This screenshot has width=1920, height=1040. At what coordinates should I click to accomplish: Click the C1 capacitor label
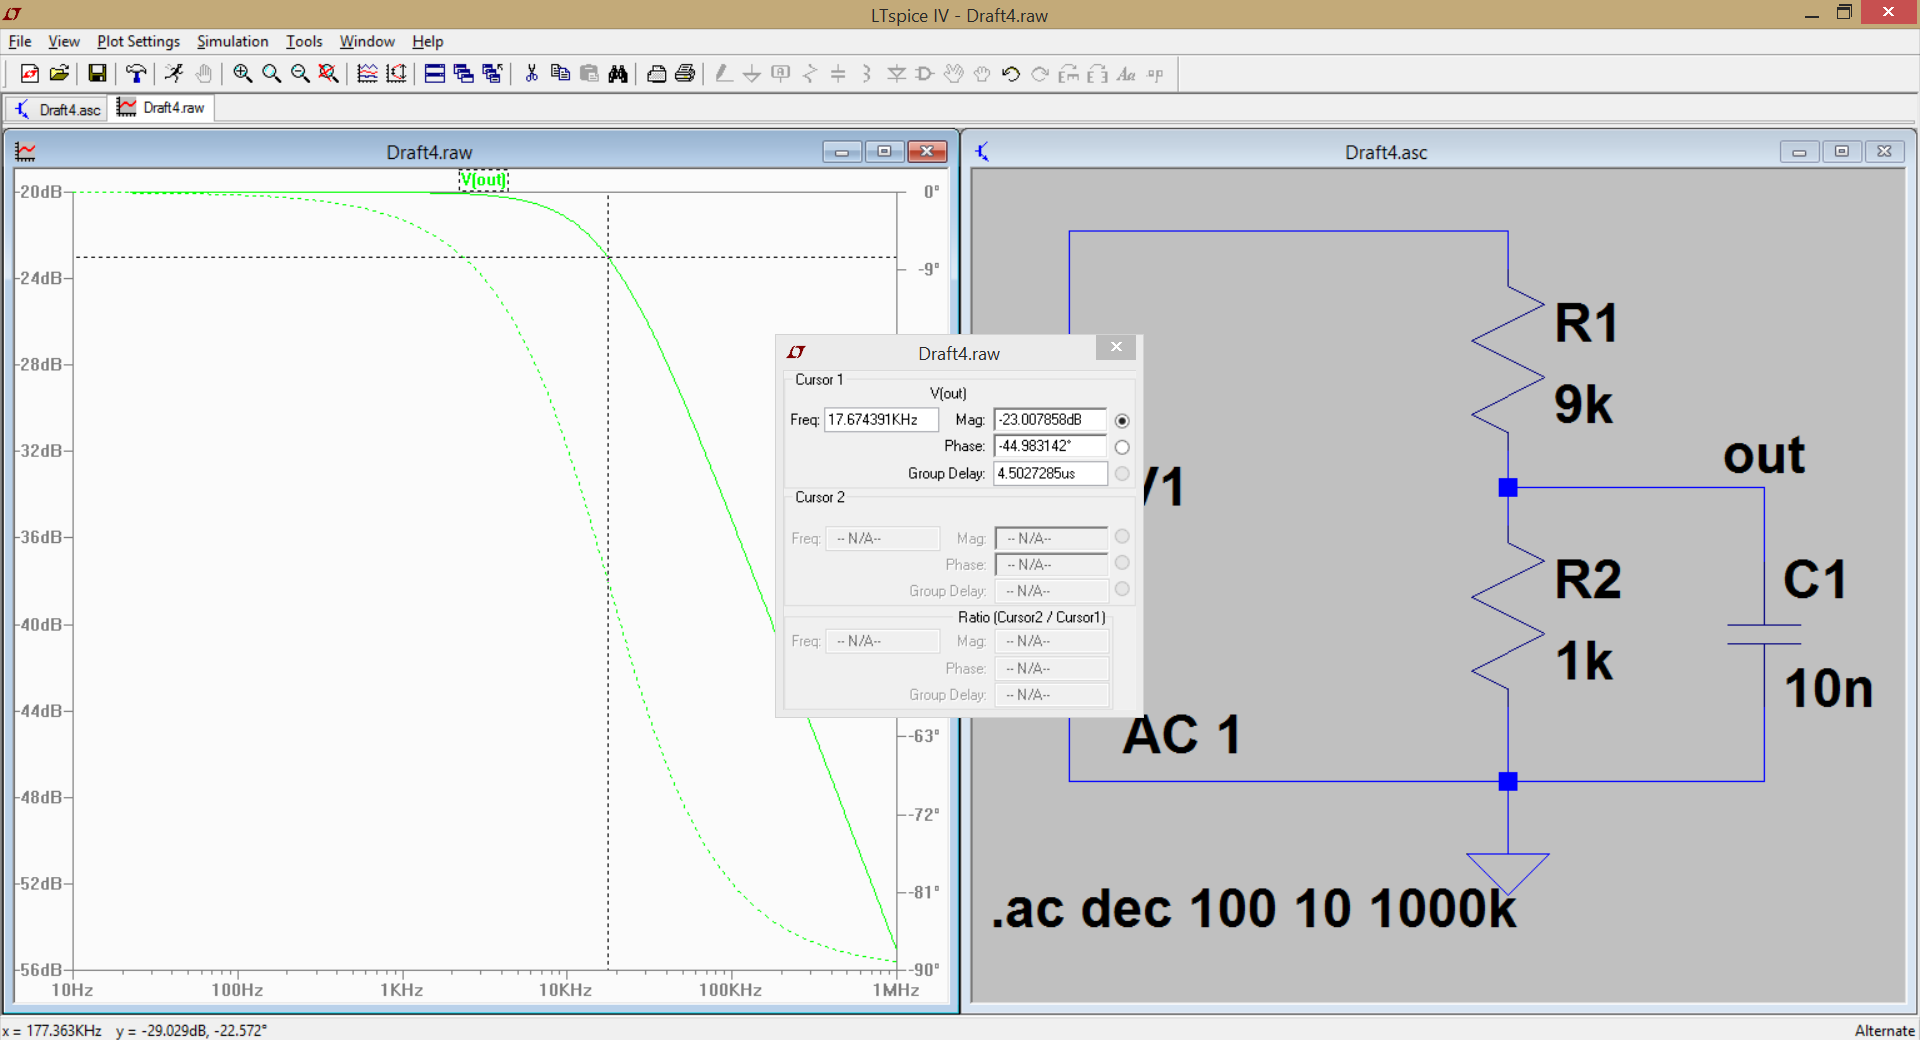click(x=1815, y=579)
